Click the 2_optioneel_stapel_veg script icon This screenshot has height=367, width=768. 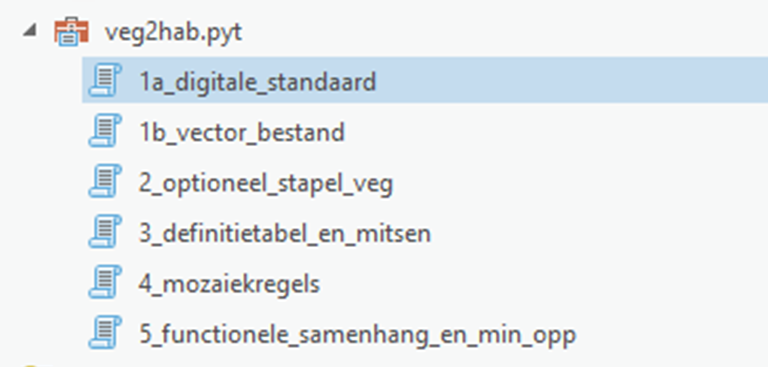point(105,181)
